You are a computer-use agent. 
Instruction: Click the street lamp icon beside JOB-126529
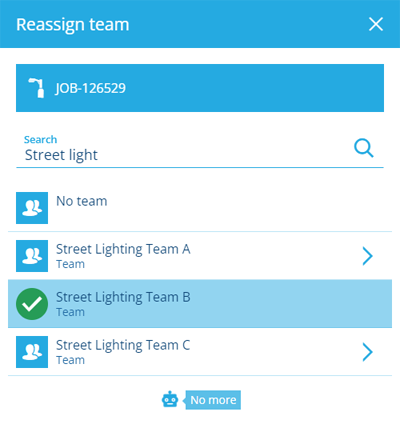(37, 88)
